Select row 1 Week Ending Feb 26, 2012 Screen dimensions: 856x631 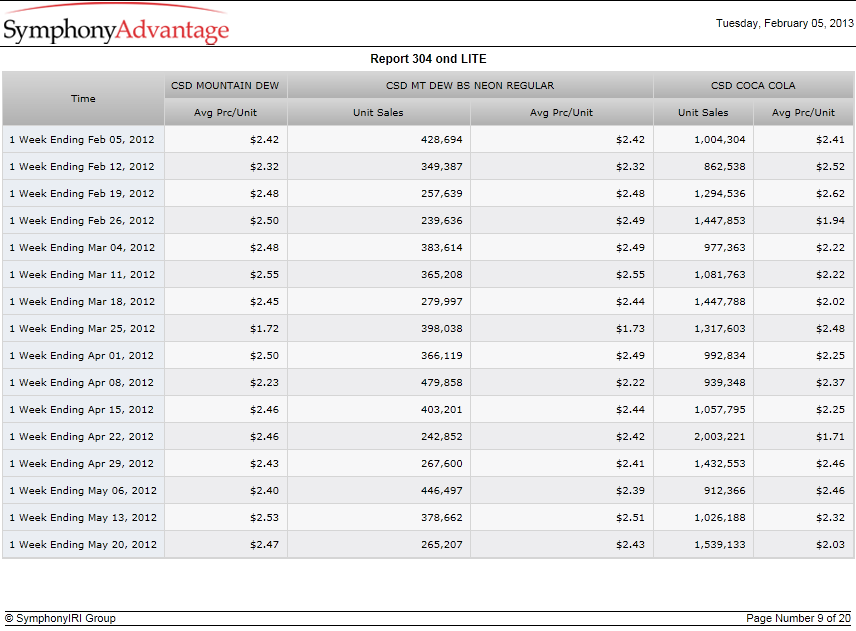tap(428, 221)
